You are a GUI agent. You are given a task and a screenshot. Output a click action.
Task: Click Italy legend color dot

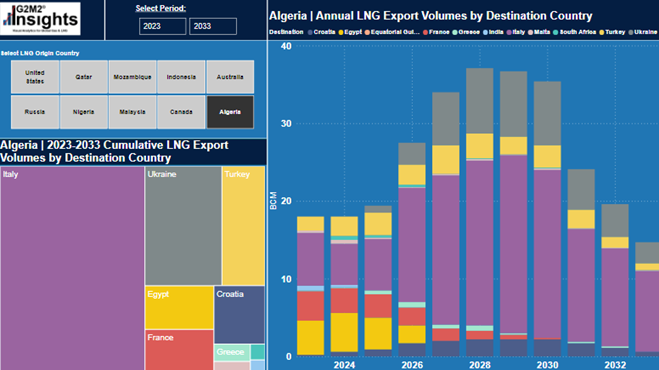pos(509,32)
